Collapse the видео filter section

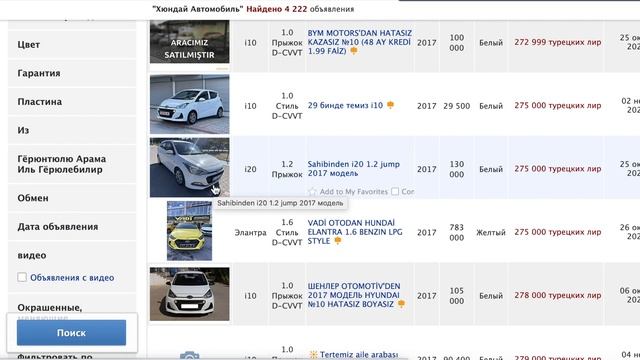pyautogui.click(x=72, y=255)
